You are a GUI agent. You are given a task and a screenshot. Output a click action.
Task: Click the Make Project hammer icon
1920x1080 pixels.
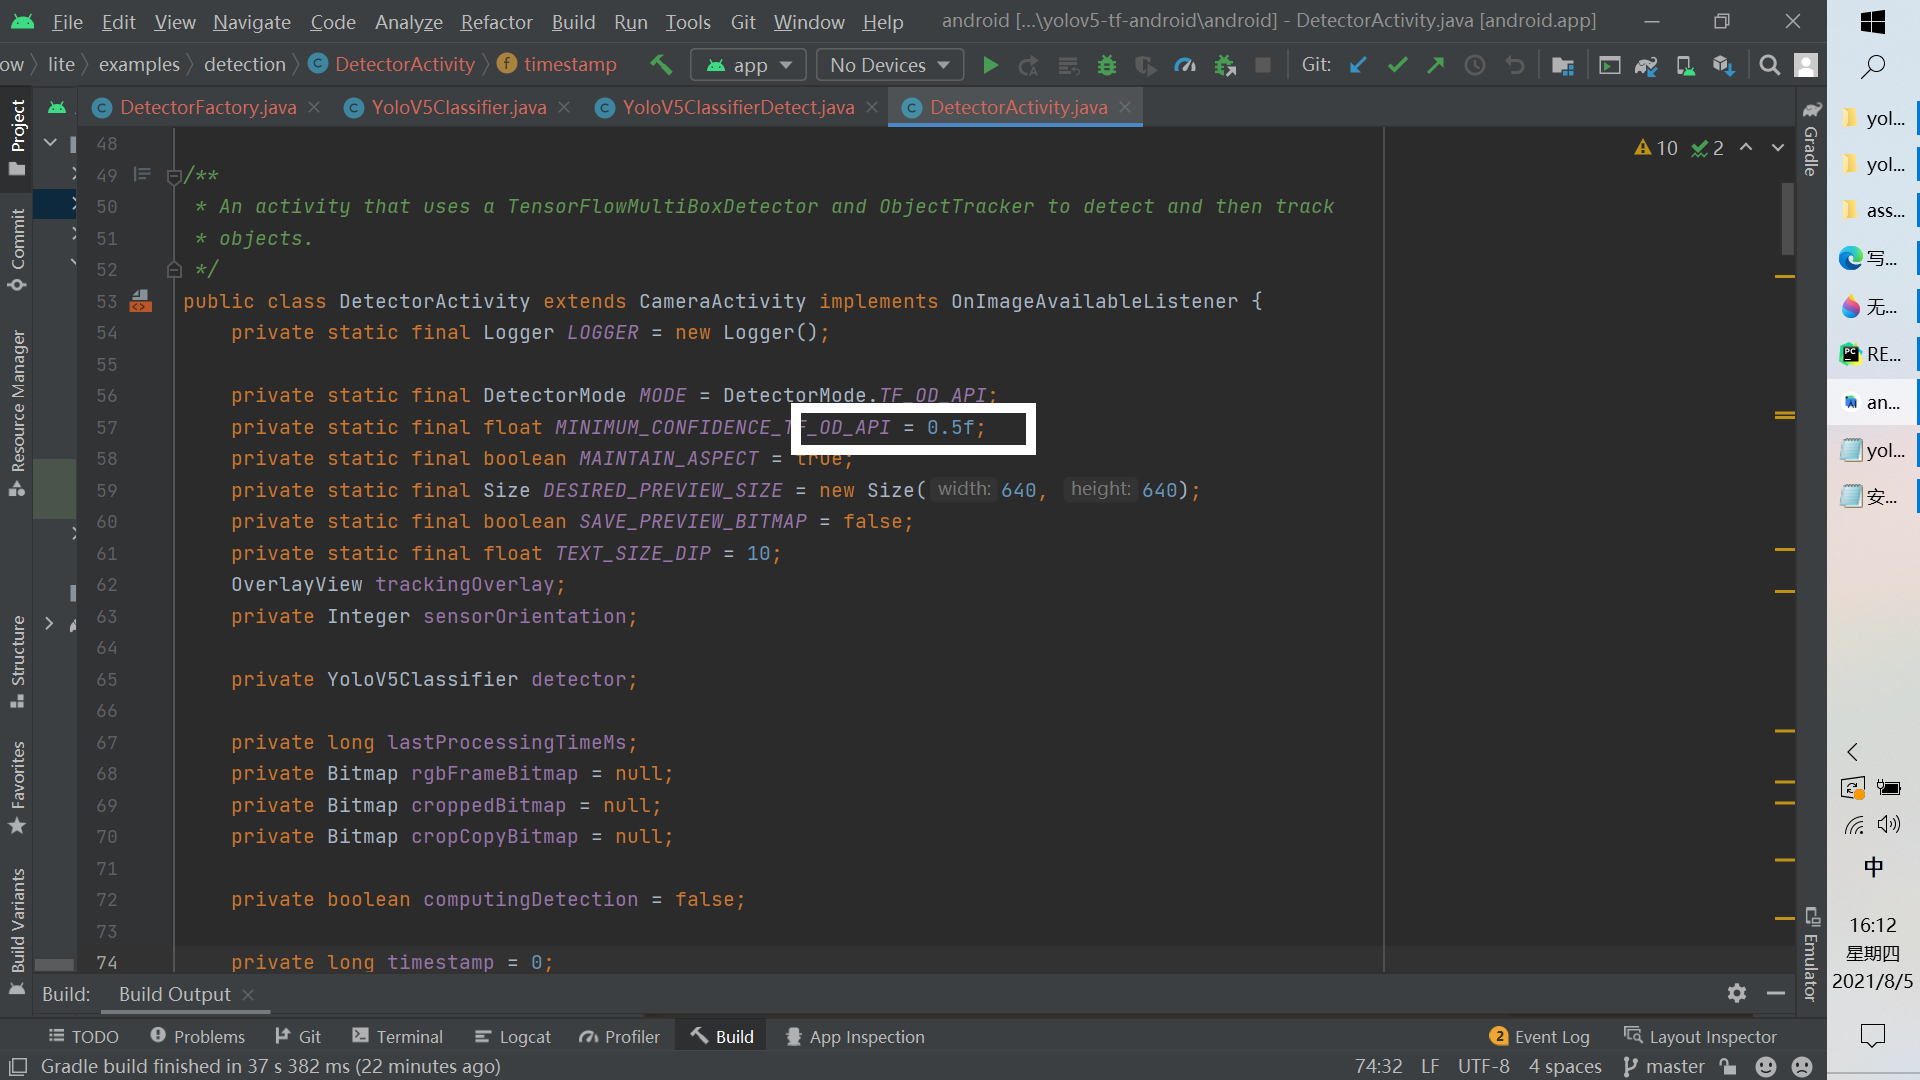point(661,65)
